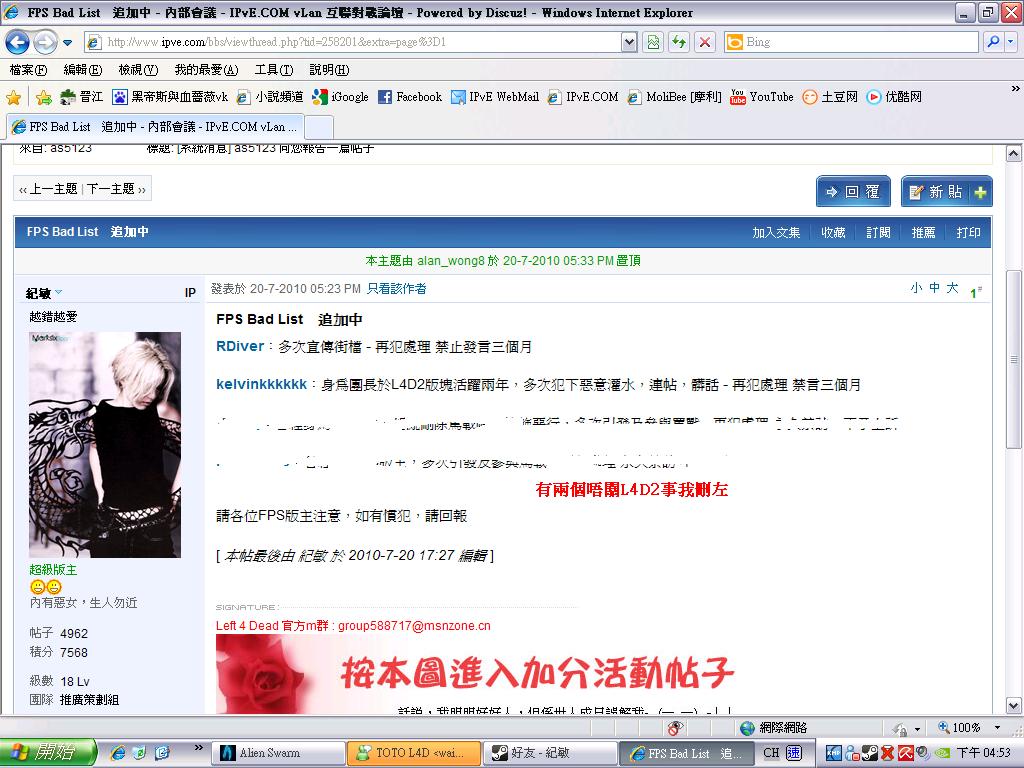The image size is (1024, 768).
Task: Click the 收藏 link in thread header
Action: coord(833,232)
